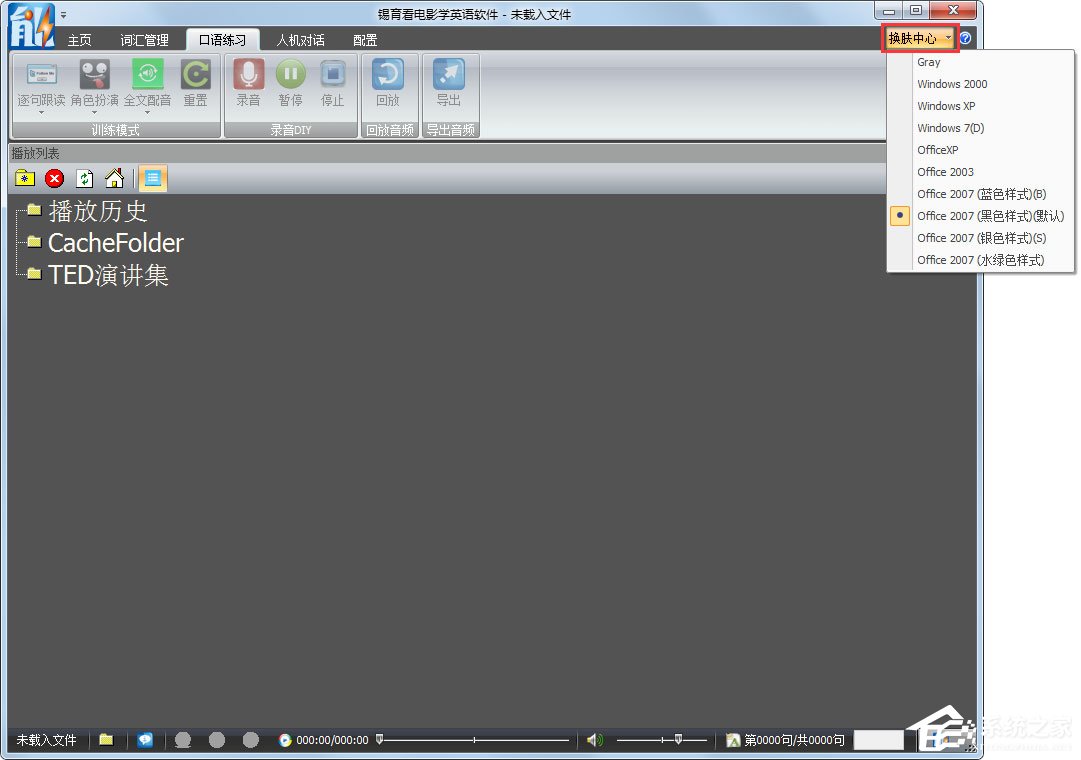The width and height of the screenshot is (1081, 760).
Task: Mute audio with the speaker icon
Action: (594, 740)
